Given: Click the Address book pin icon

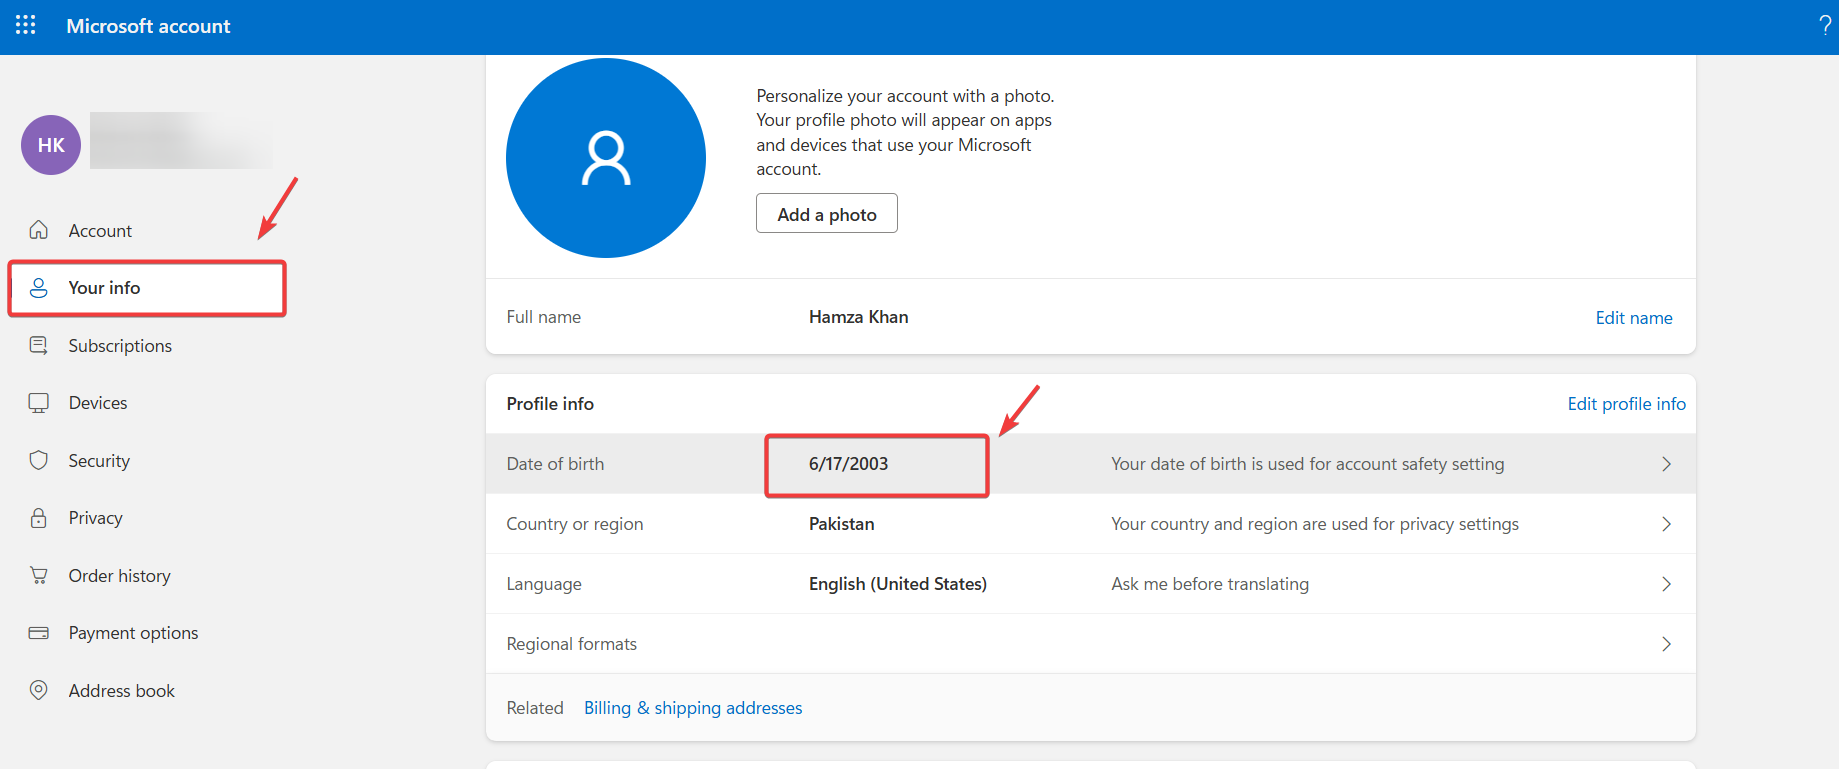Looking at the screenshot, I should [x=39, y=690].
